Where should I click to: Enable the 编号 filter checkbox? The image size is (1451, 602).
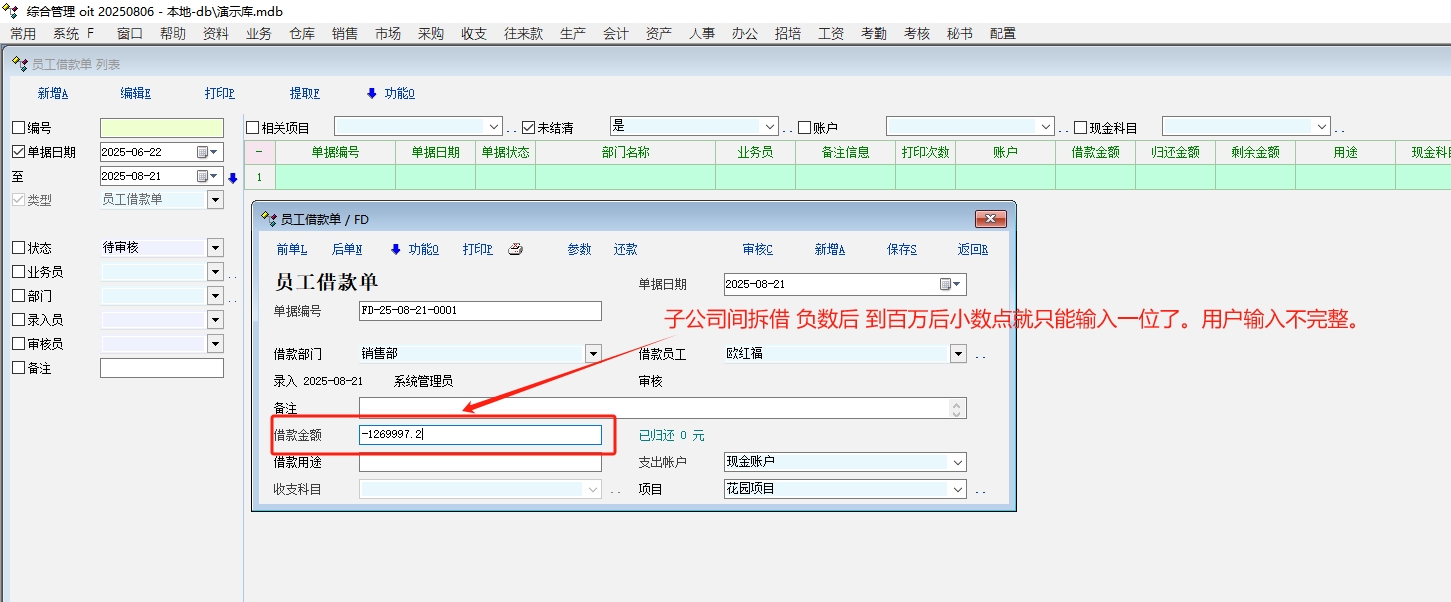[x=18, y=128]
